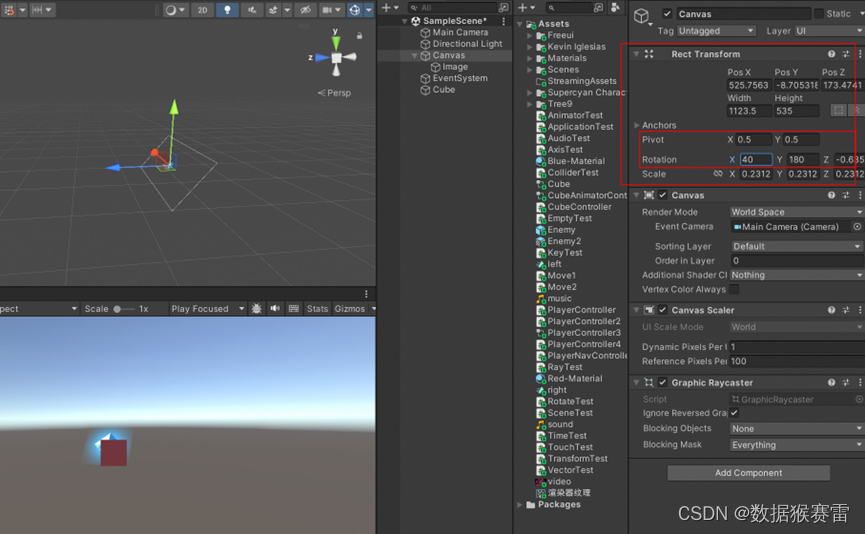Screen dimensions: 865x534
Task: Toggle scene lighting bulb button
Action: [x=227, y=9]
